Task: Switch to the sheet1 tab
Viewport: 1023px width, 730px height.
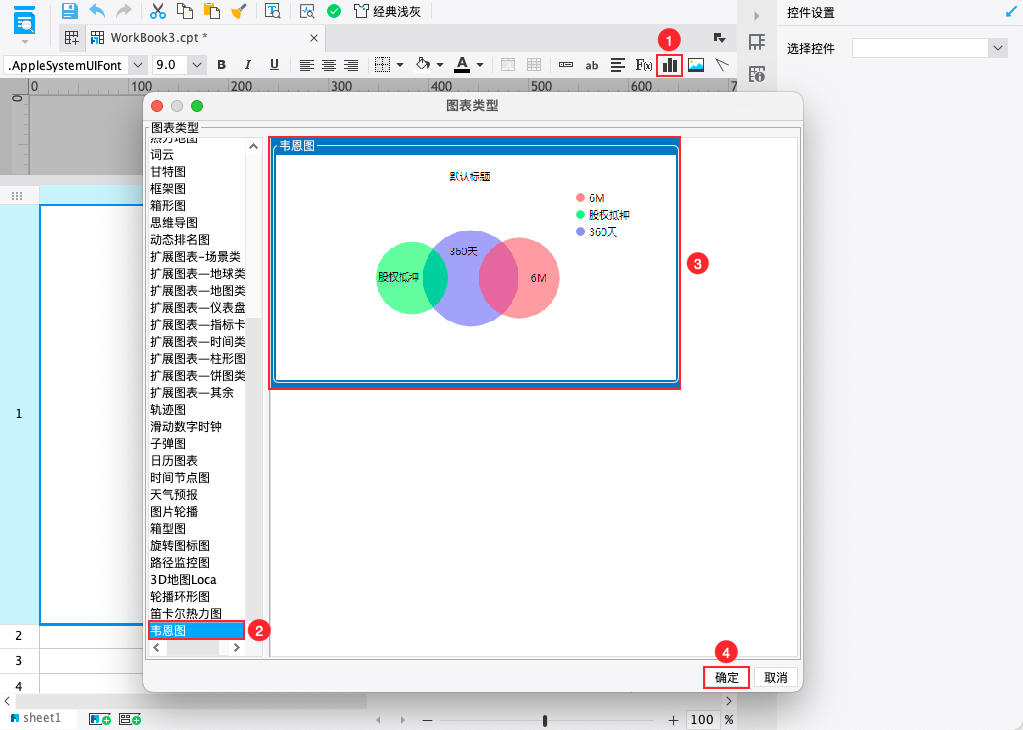Action: (36, 718)
